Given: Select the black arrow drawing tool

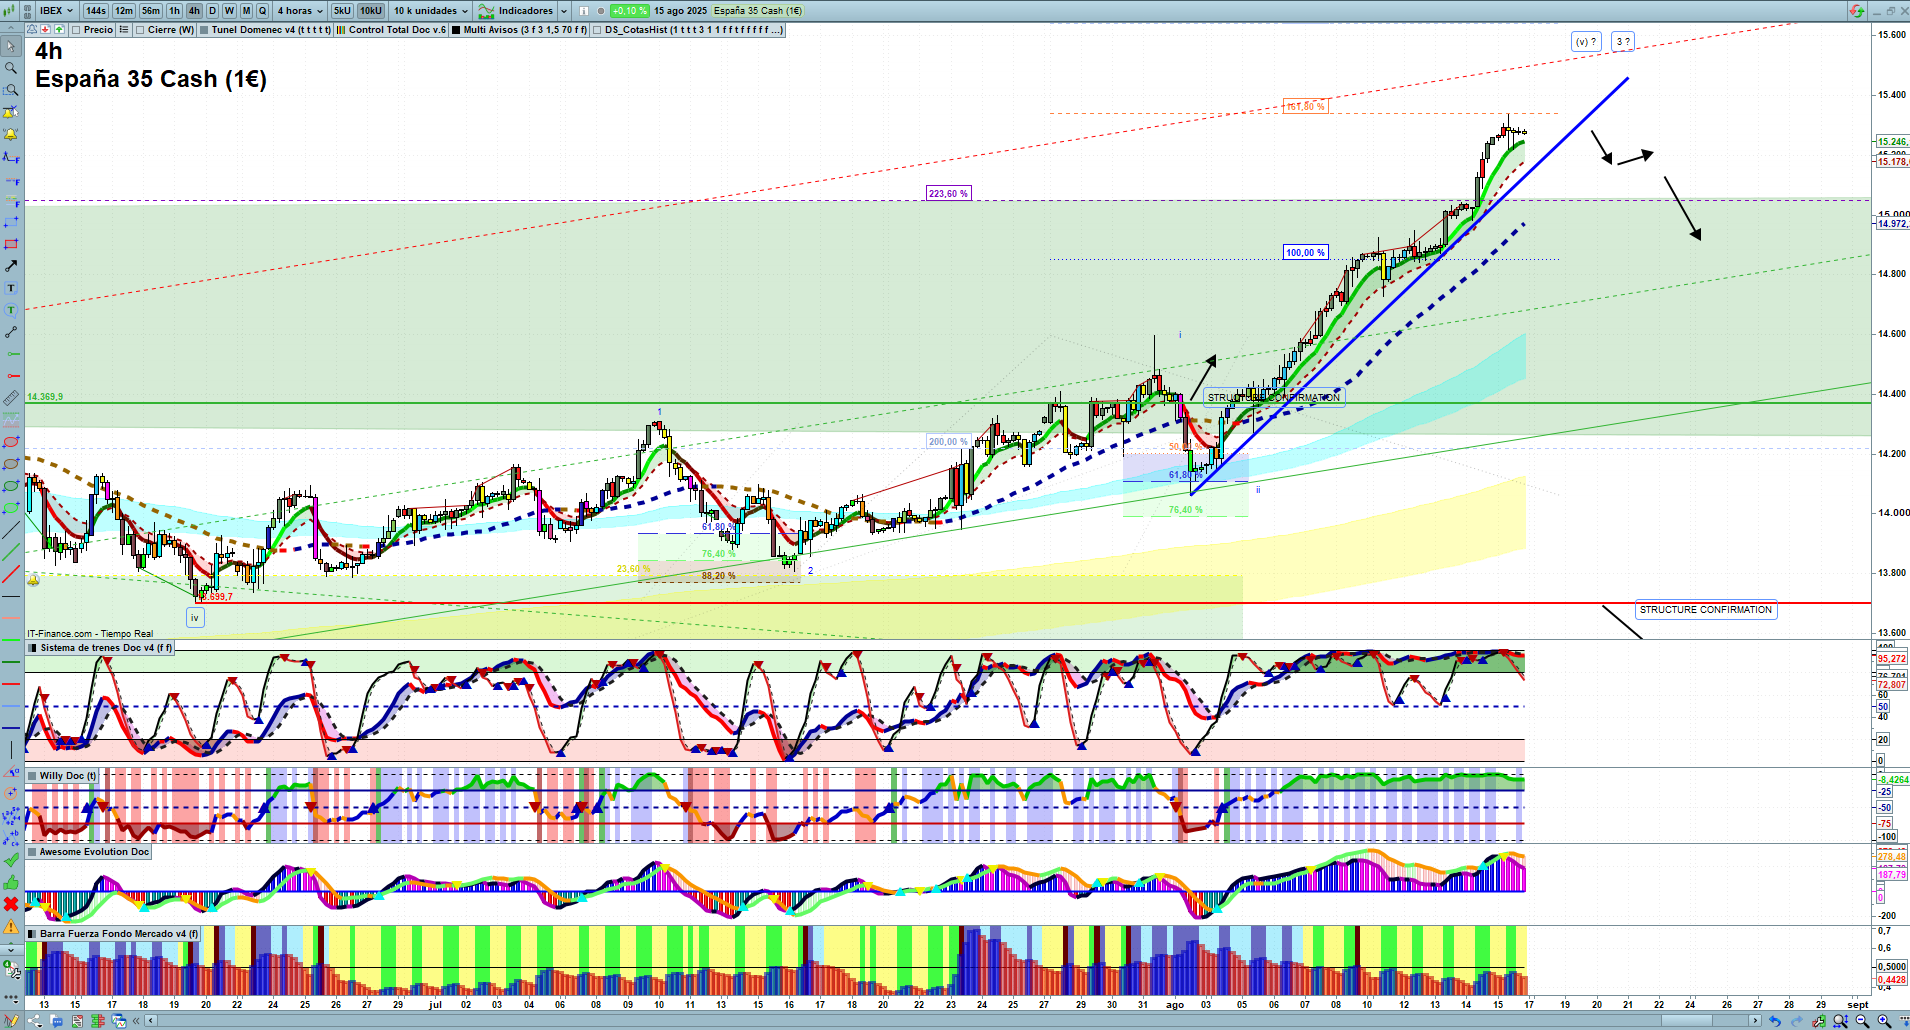Looking at the screenshot, I should pyautogui.click(x=11, y=266).
